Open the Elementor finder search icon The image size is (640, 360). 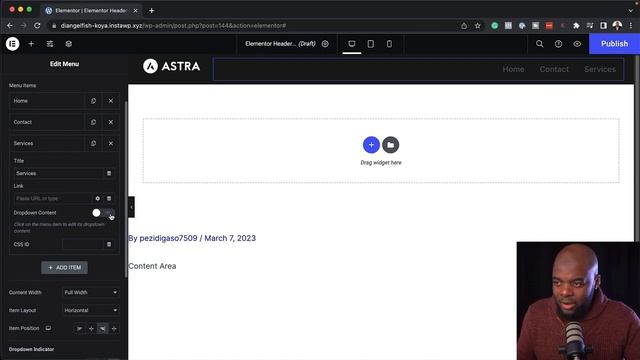pyautogui.click(x=539, y=44)
